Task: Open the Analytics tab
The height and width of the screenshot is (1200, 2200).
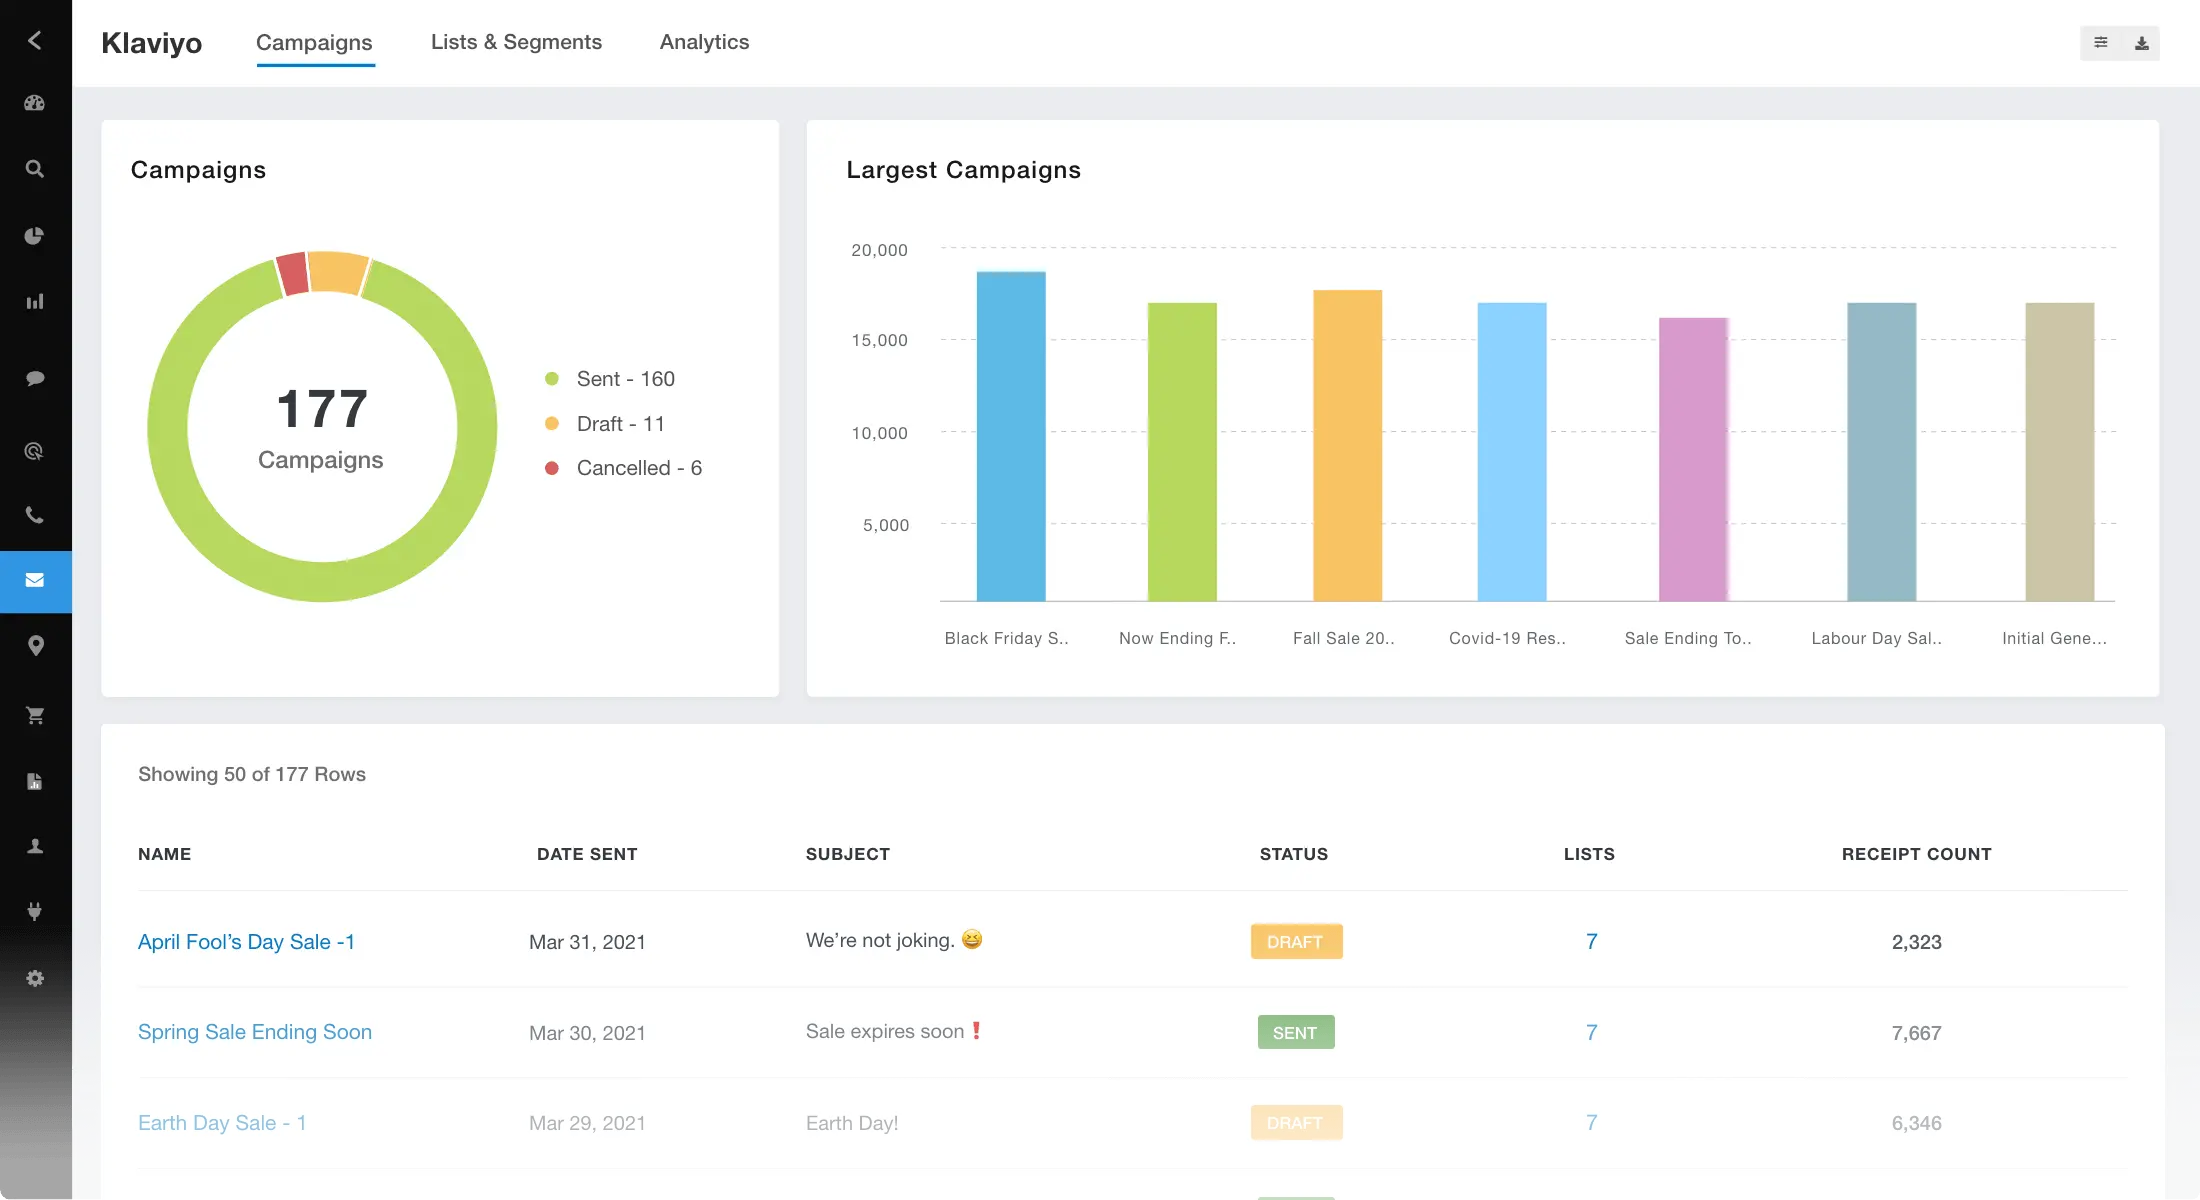Action: pyautogui.click(x=704, y=42)
